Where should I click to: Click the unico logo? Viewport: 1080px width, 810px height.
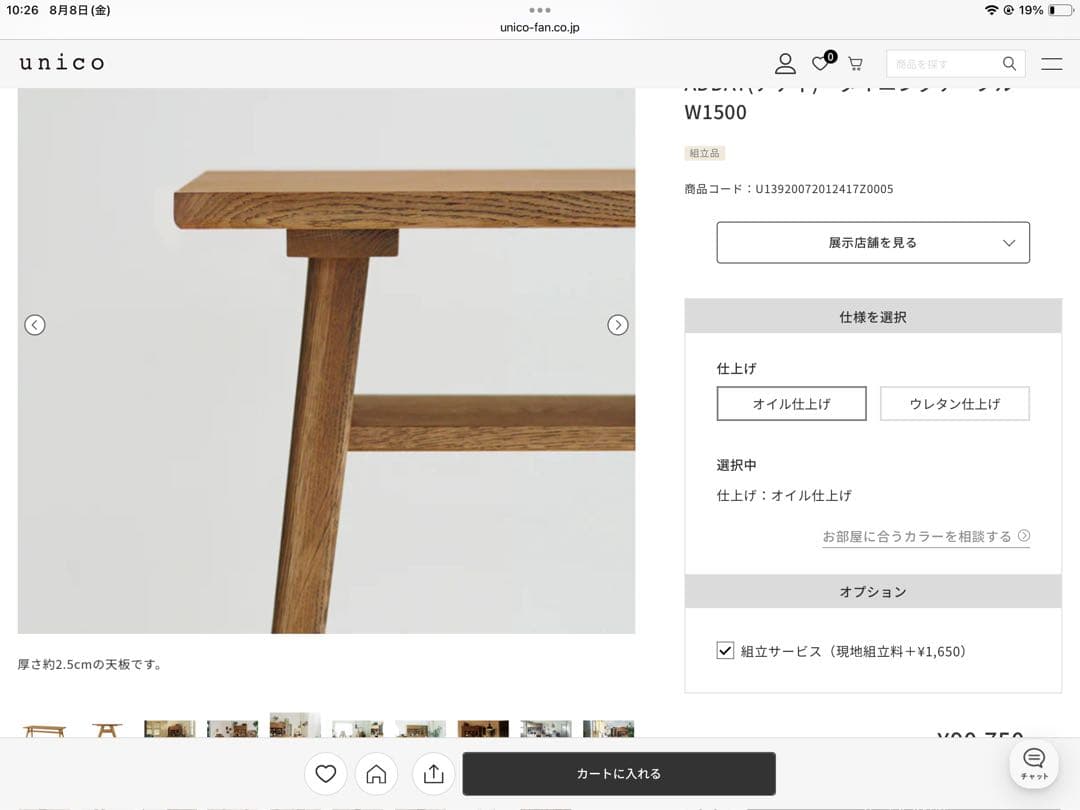pyautogui.click(x=61, y=63)
